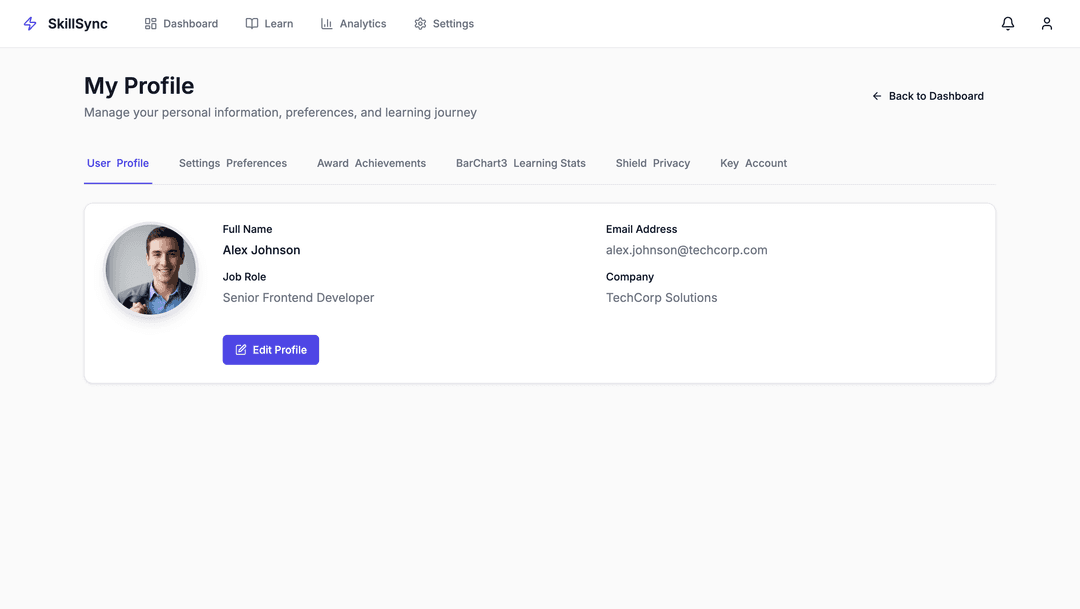Open the user account icon in header
Viewport: 1080px width, 609px height.
[x=1047, y=24]
